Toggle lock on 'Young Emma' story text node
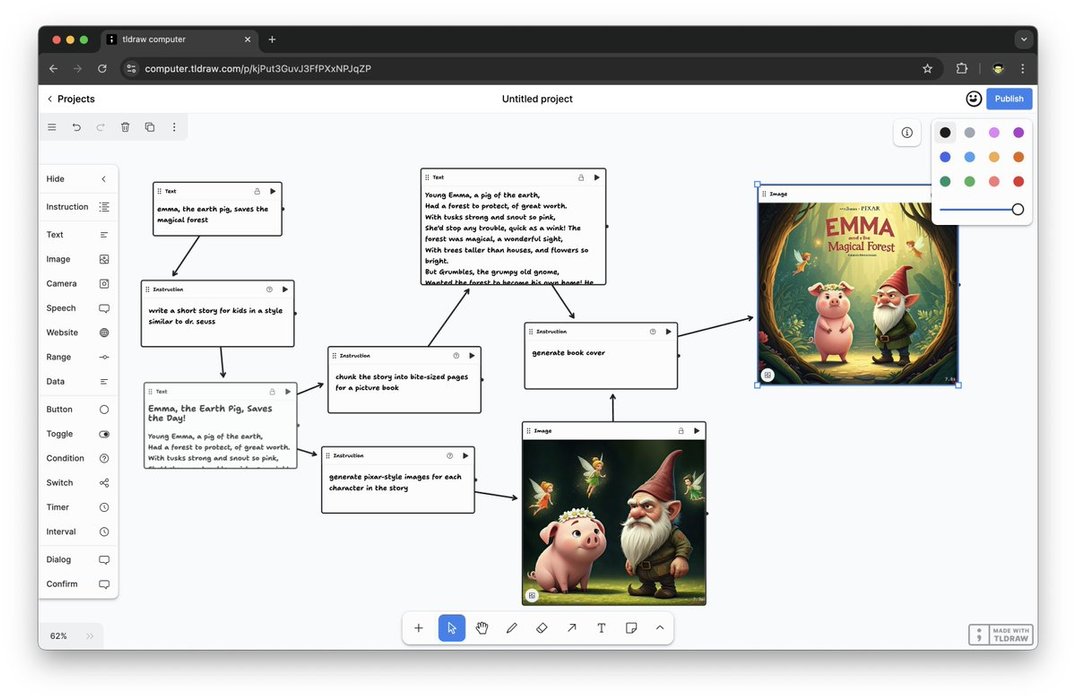This screenshot has height=700, width=1076. (581, 177)
